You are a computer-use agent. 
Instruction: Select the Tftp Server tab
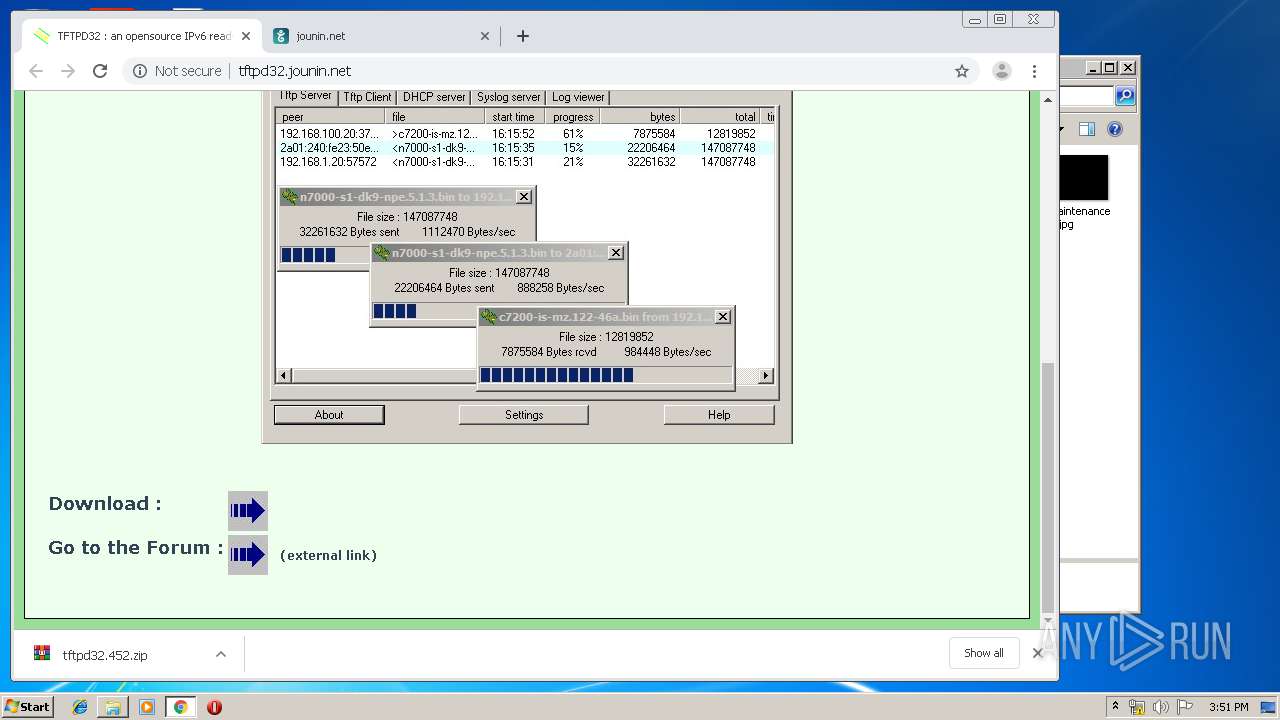pyautogui.click(x=305, y=96)
